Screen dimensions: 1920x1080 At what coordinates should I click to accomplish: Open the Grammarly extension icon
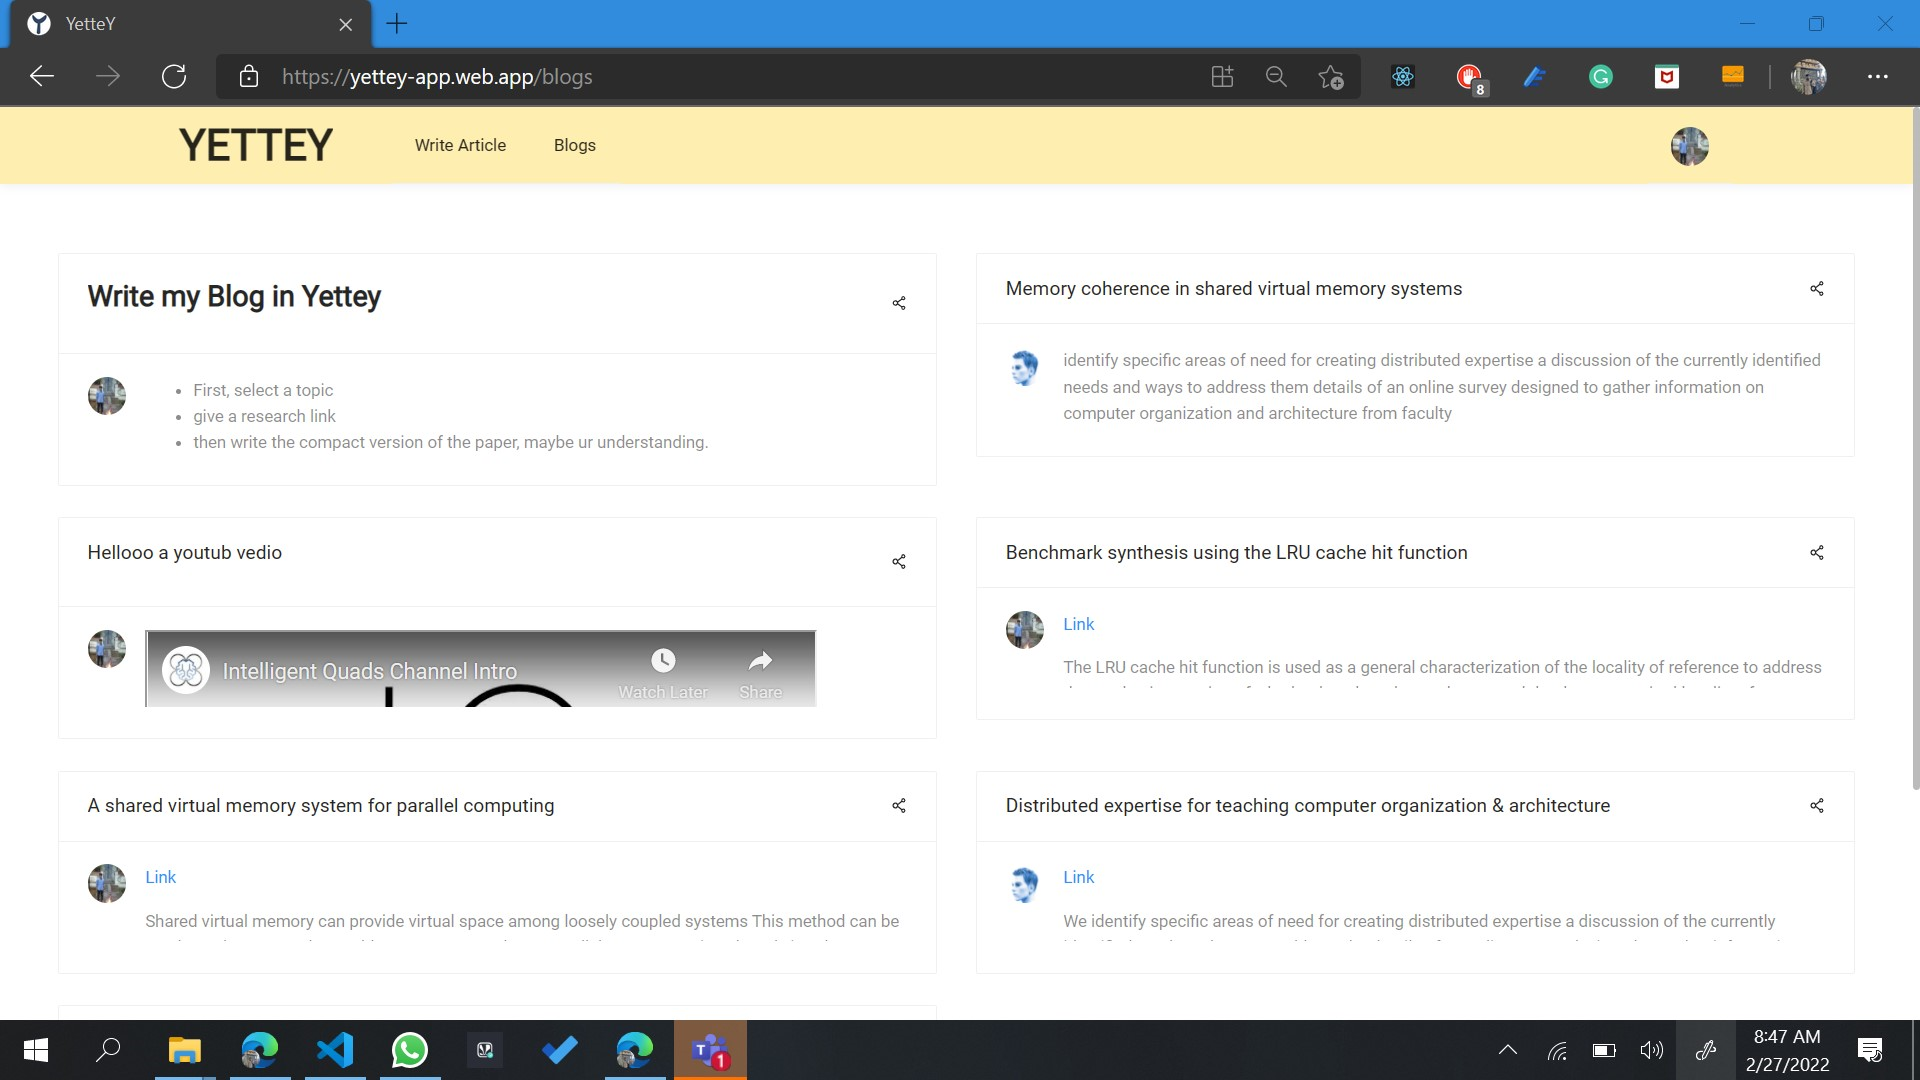[1600, 77]
